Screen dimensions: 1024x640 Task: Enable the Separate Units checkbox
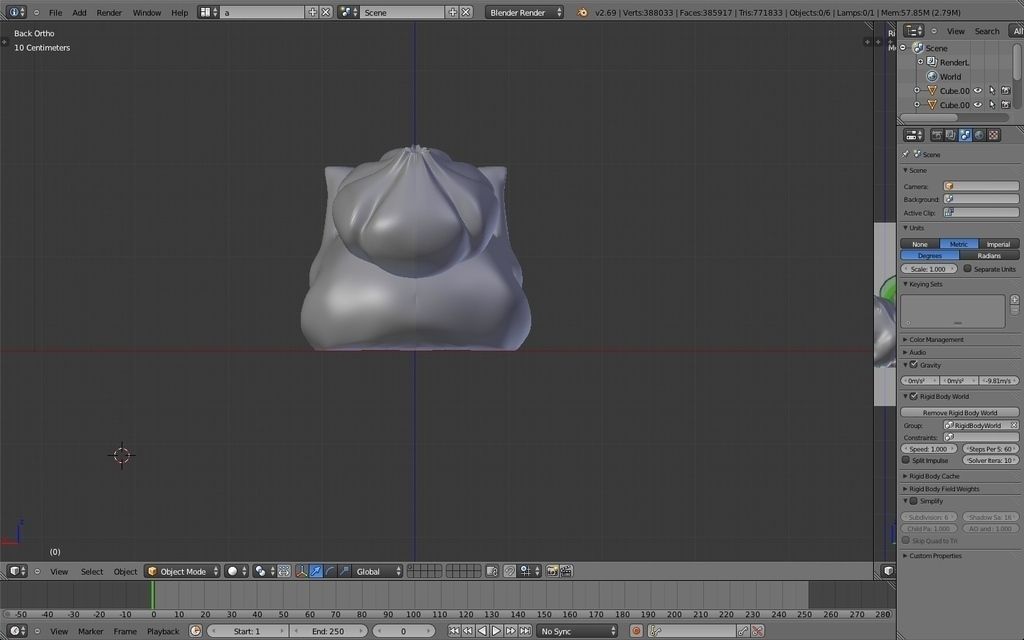click(x=968, y=268)
